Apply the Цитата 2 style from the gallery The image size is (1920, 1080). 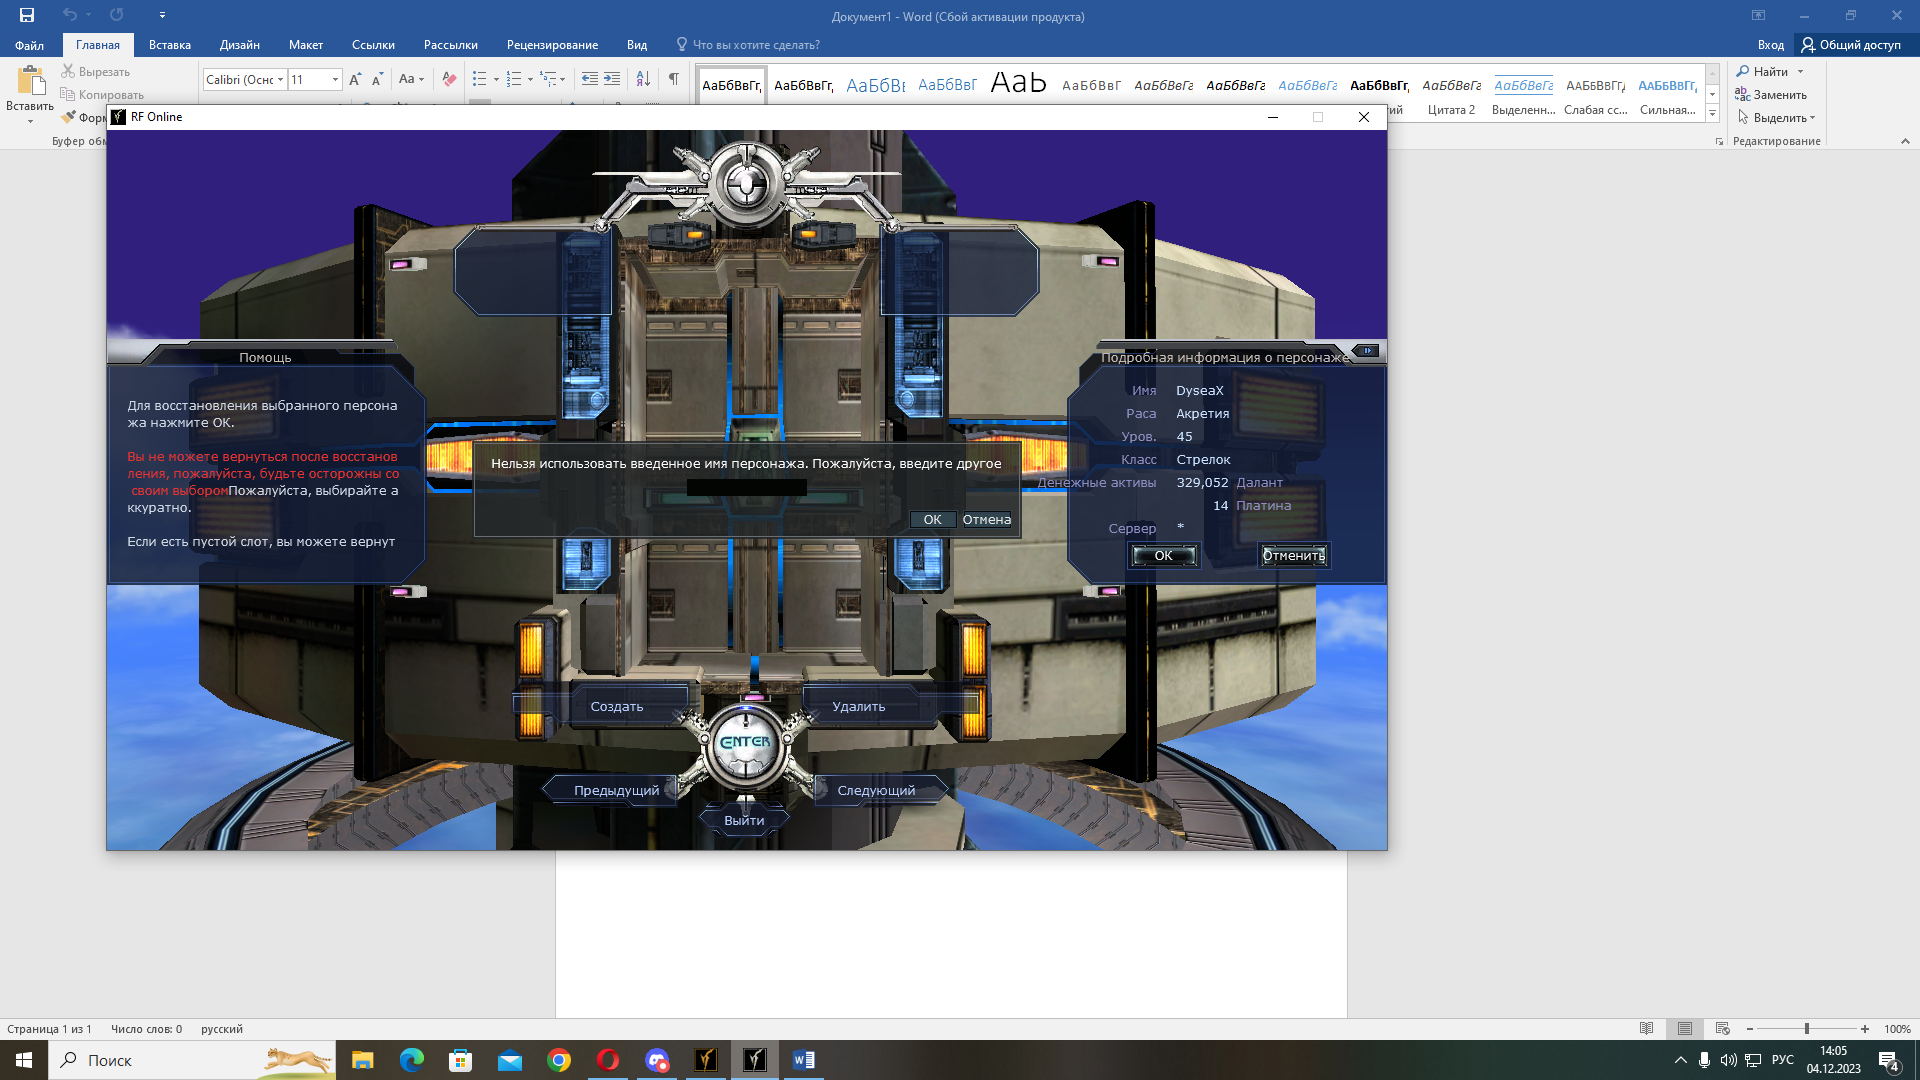(x=1451, y=95)
